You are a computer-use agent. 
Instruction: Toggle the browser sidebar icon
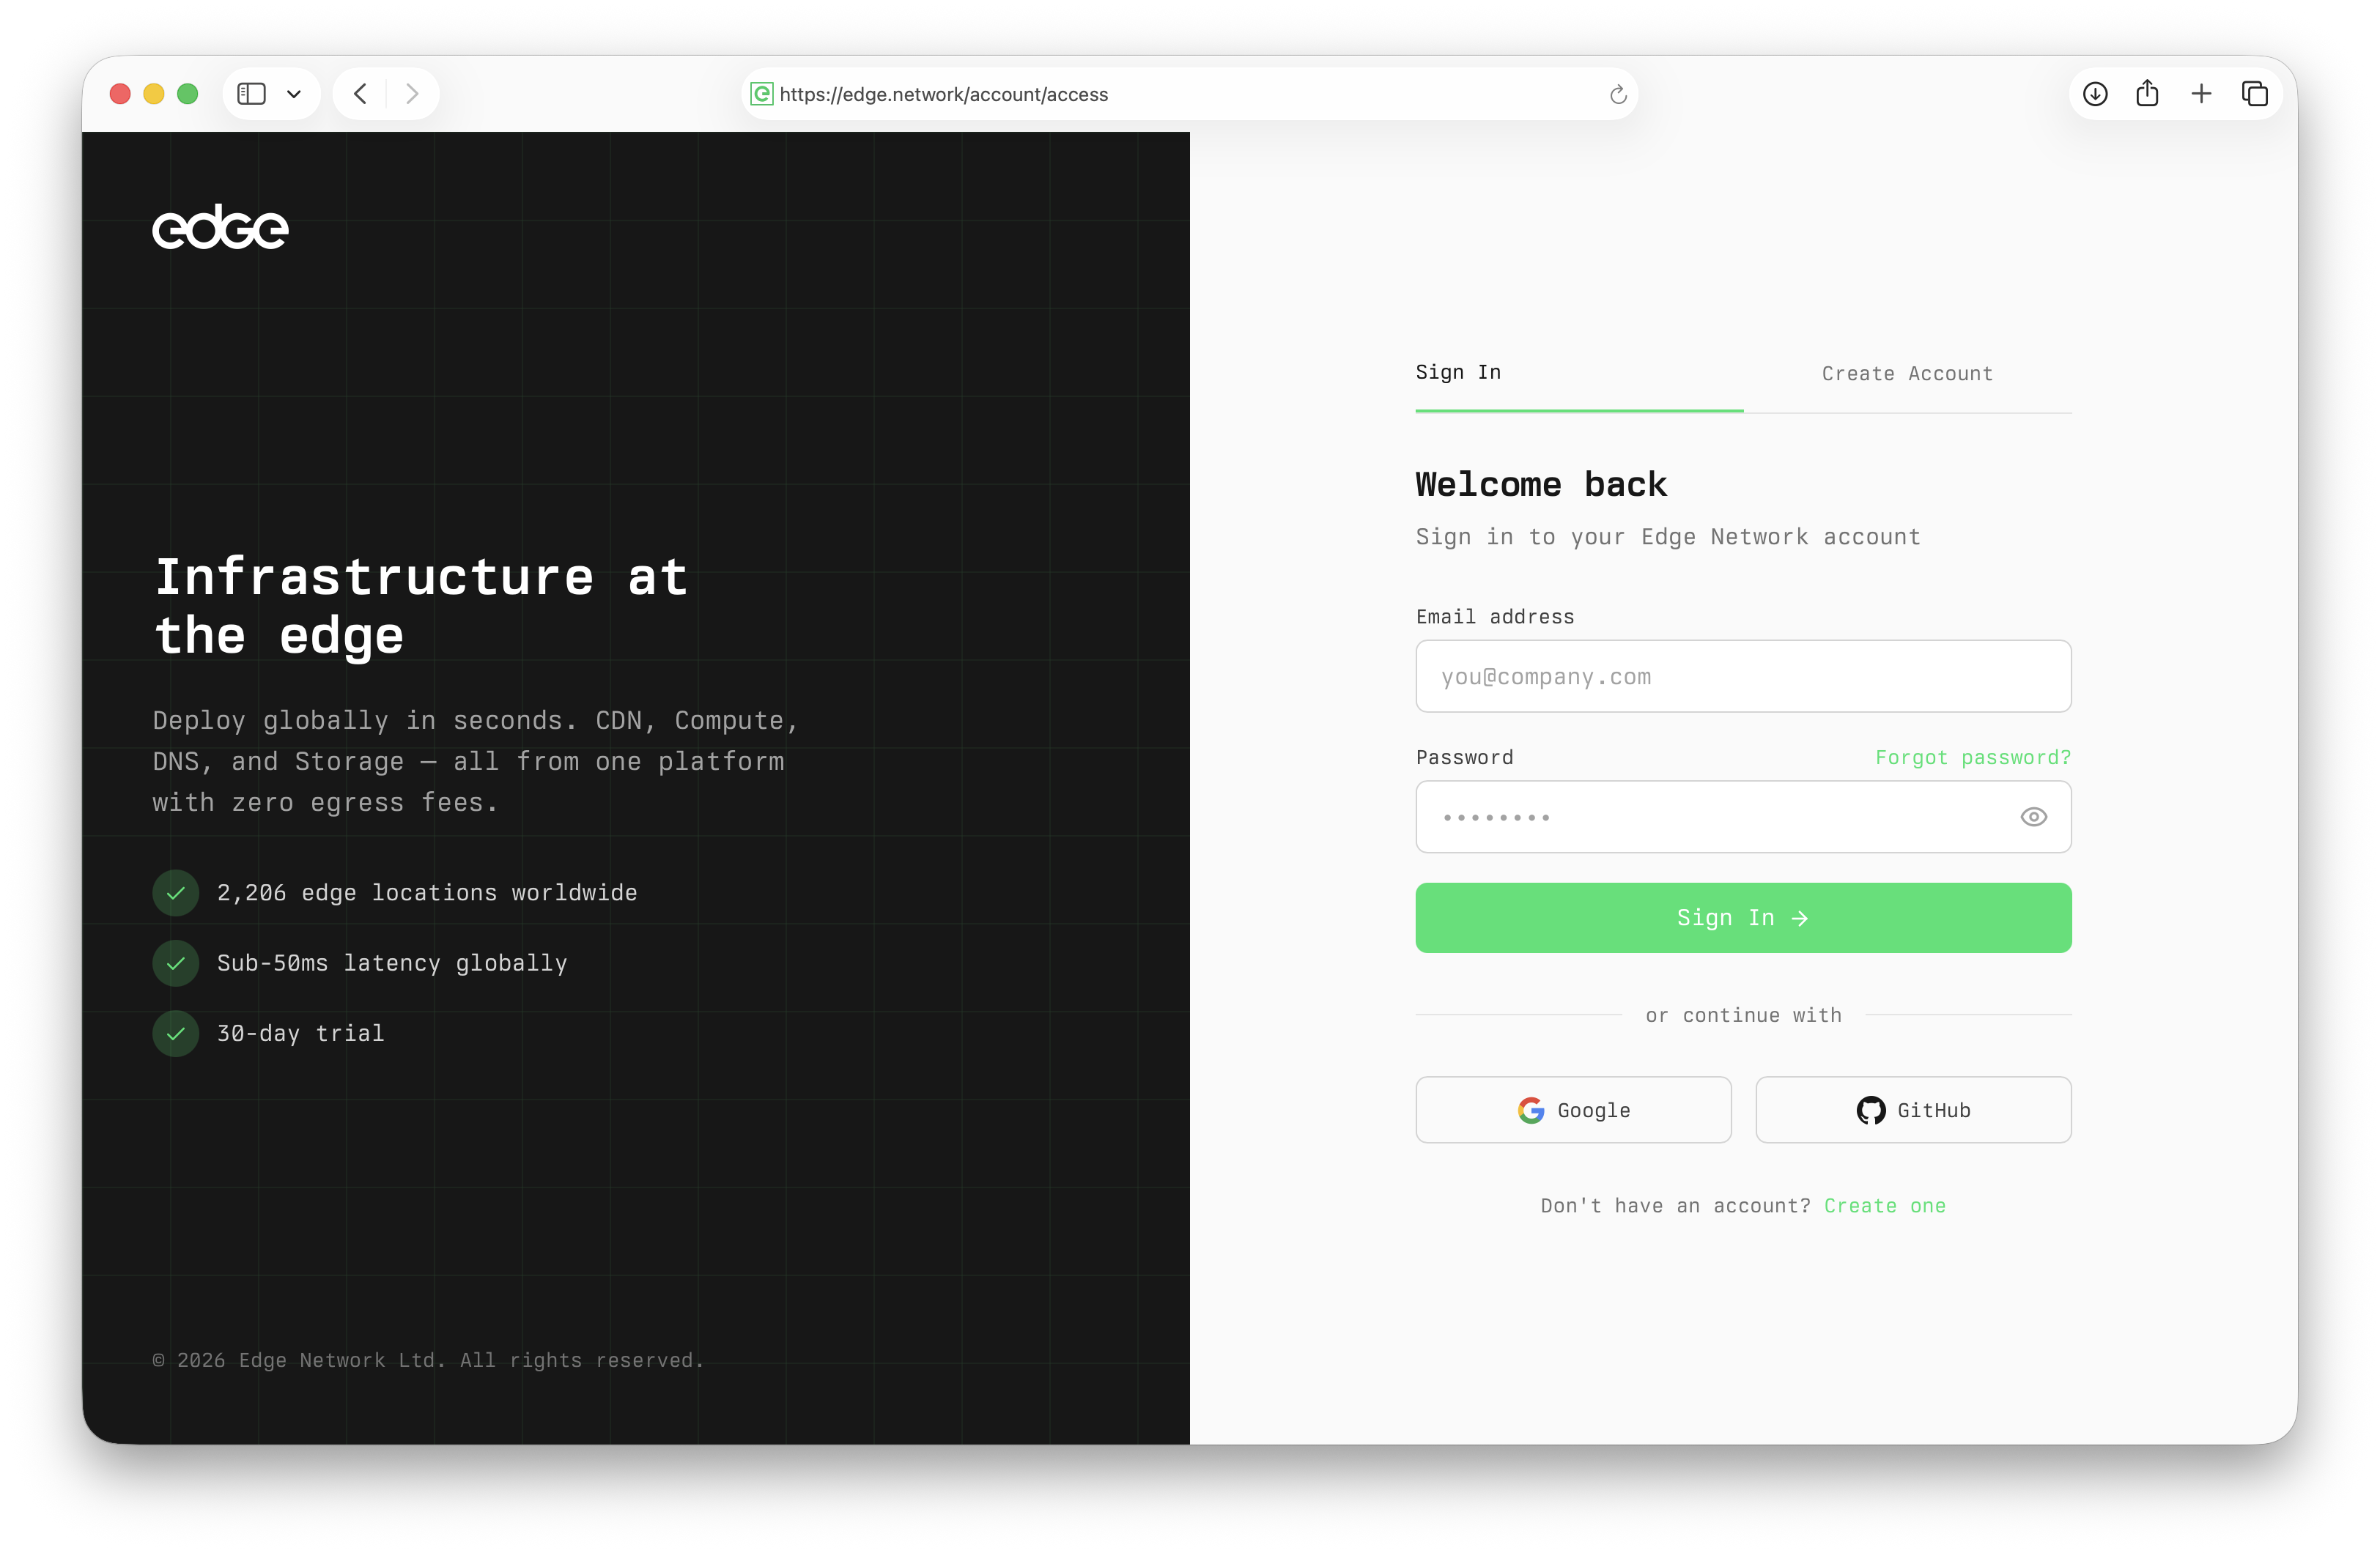251,93
